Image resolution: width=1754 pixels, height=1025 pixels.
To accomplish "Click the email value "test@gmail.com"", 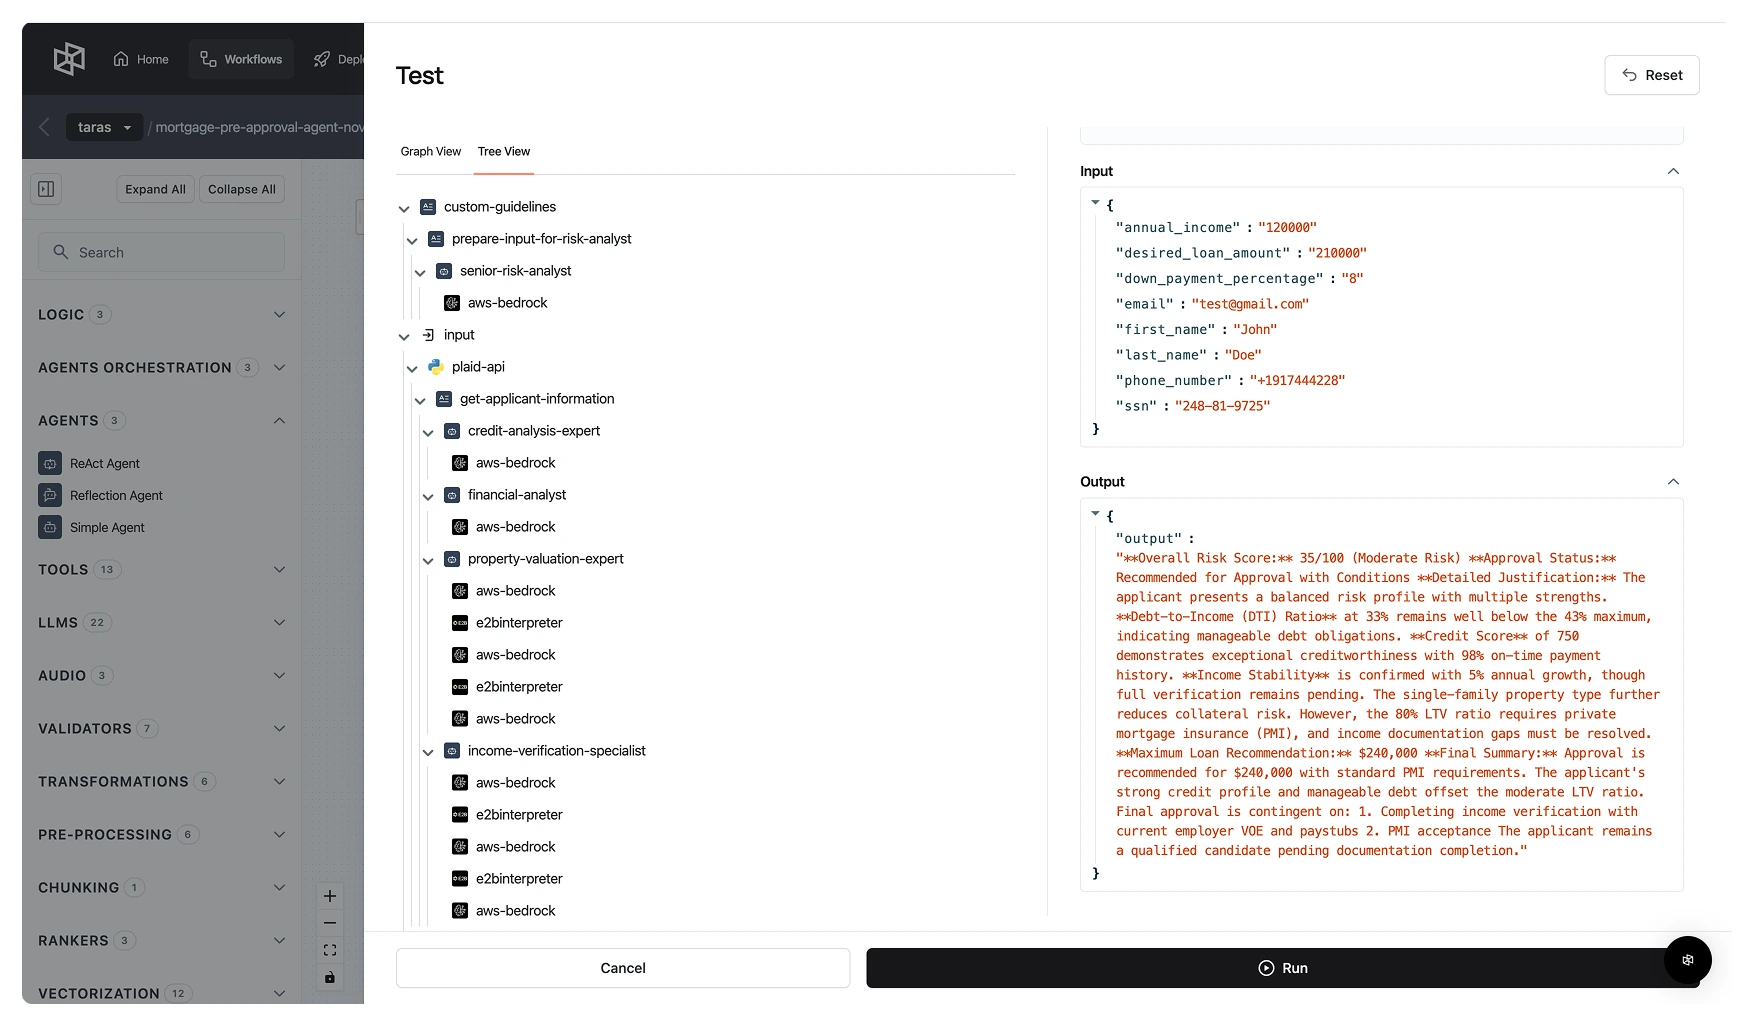I will pos(1250,304).
